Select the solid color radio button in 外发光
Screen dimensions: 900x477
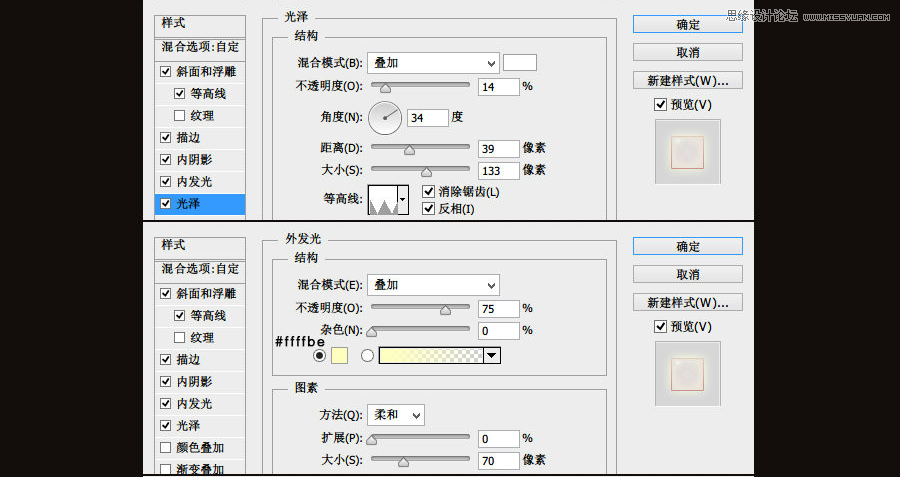[x=319, y=355]
